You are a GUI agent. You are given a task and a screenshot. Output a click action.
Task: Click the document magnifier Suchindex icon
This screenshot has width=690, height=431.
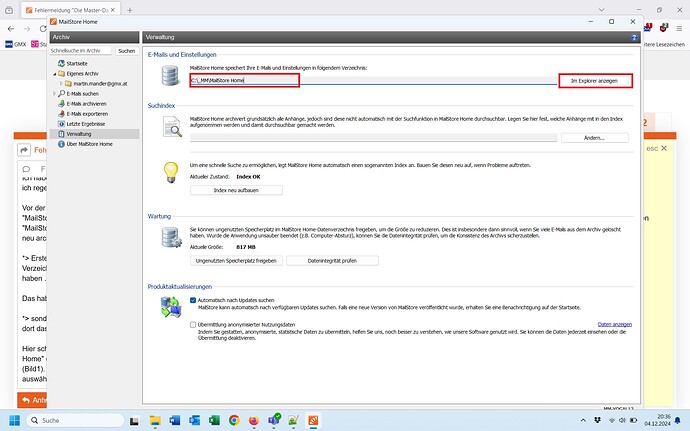coord(172,127)
